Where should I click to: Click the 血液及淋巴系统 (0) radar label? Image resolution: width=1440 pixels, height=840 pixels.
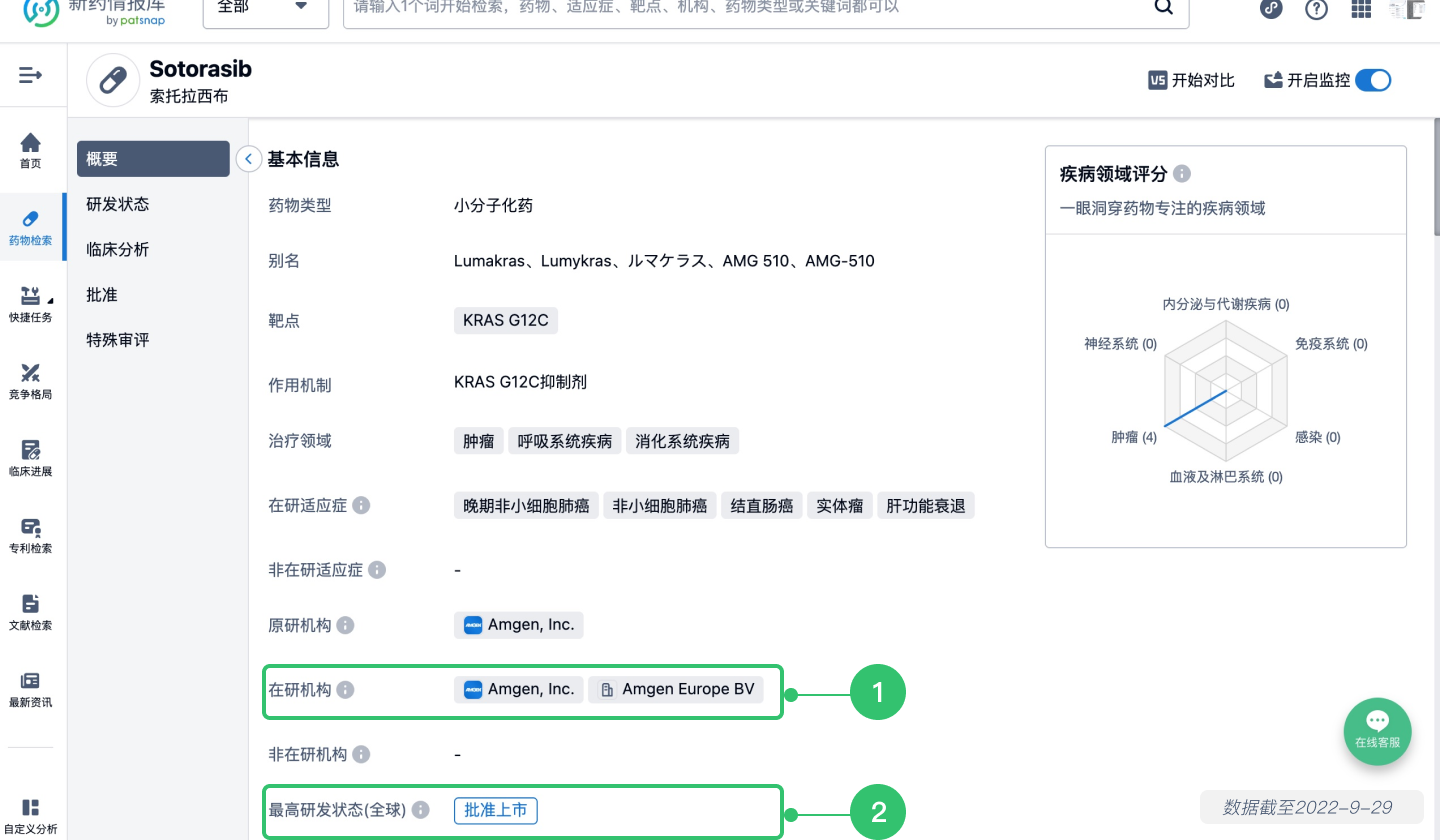(x=1226, y=477)
